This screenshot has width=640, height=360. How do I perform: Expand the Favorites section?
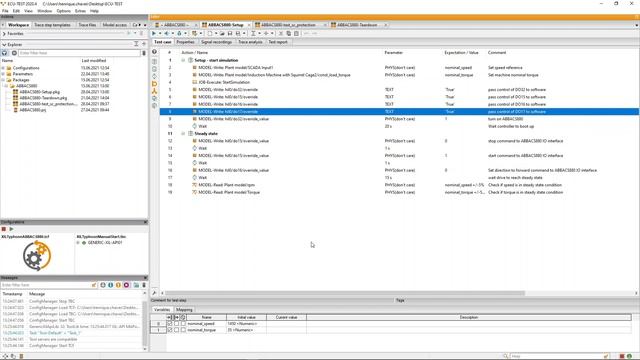(4, 34)
